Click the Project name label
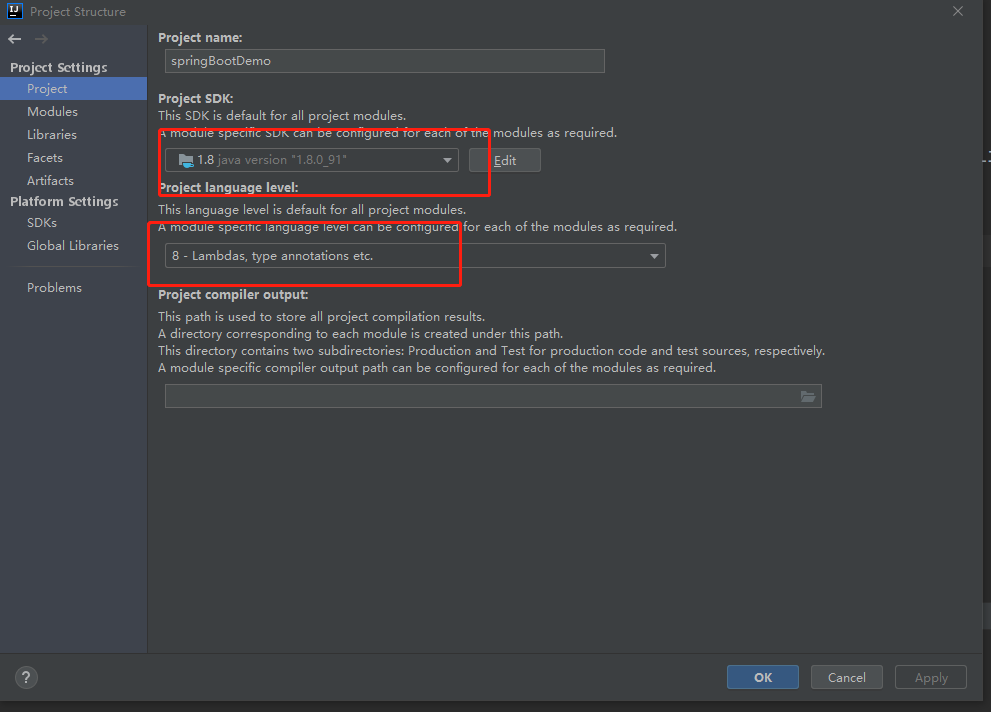991x712 pixels. (x=200, y=37)
